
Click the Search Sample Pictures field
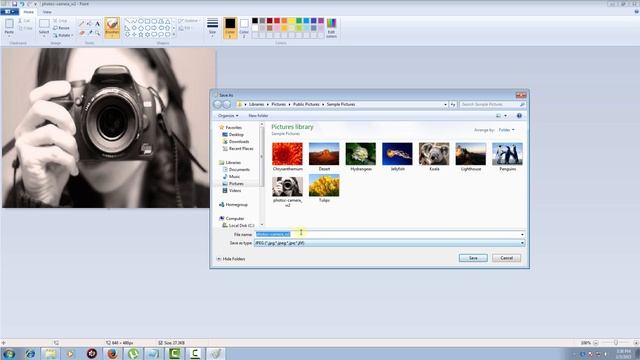click(x=492, y=104)
